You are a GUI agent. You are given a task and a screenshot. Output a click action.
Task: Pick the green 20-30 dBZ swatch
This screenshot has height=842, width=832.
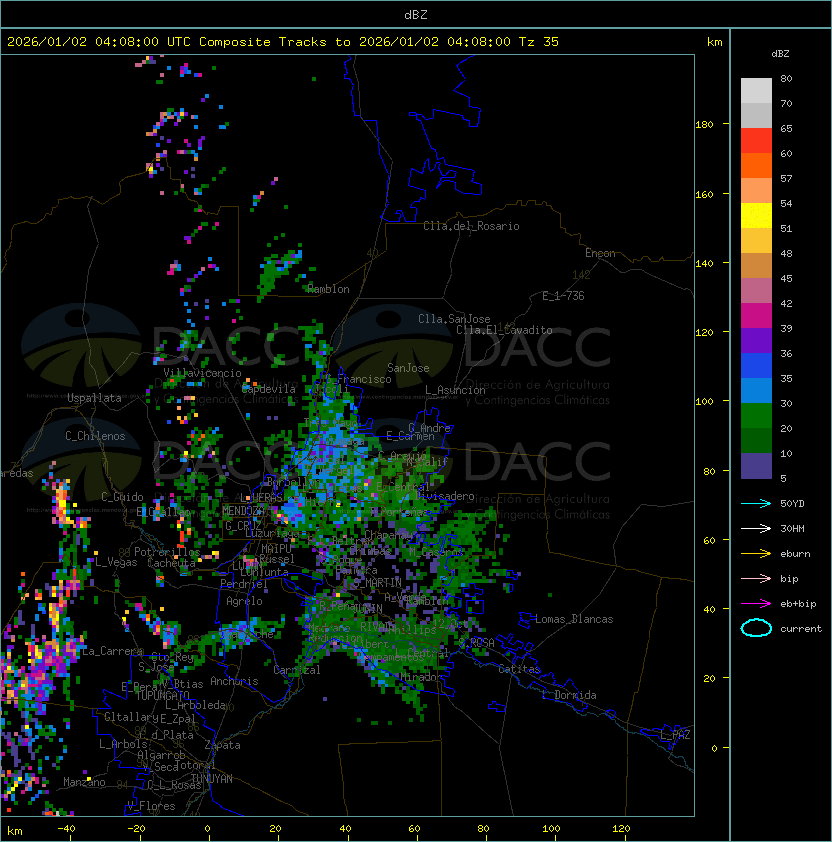click(x=756, y=416)
